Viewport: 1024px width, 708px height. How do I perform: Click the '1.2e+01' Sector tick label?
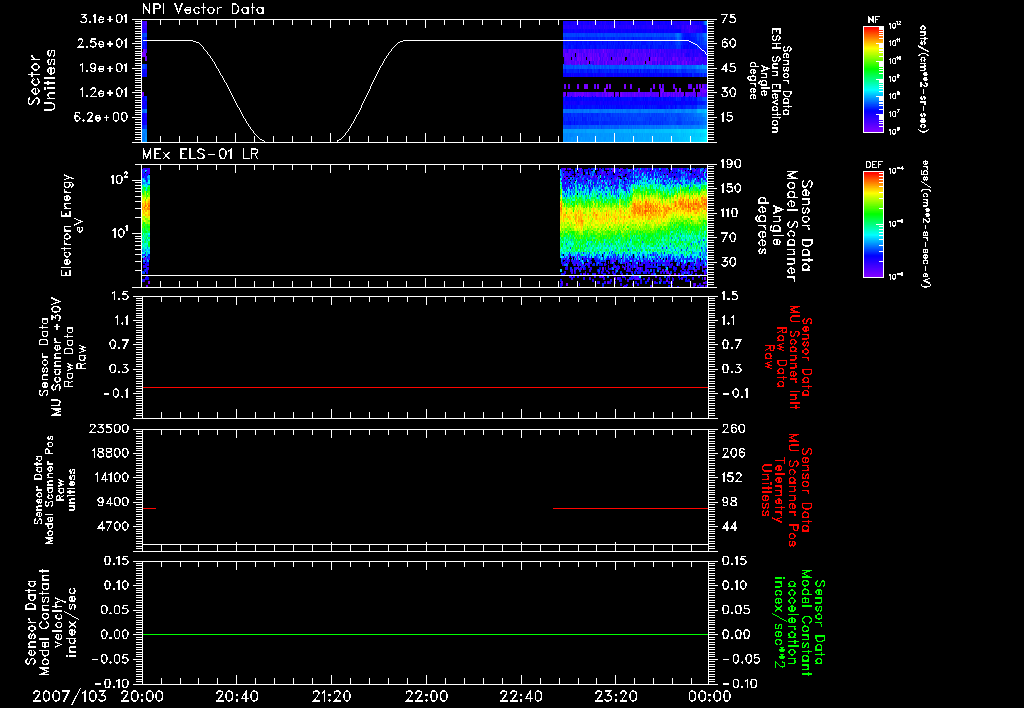[104, 93]
